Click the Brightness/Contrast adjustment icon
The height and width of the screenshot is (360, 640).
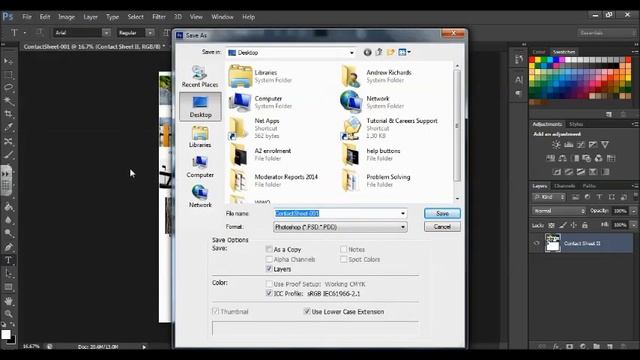point(556,145)
